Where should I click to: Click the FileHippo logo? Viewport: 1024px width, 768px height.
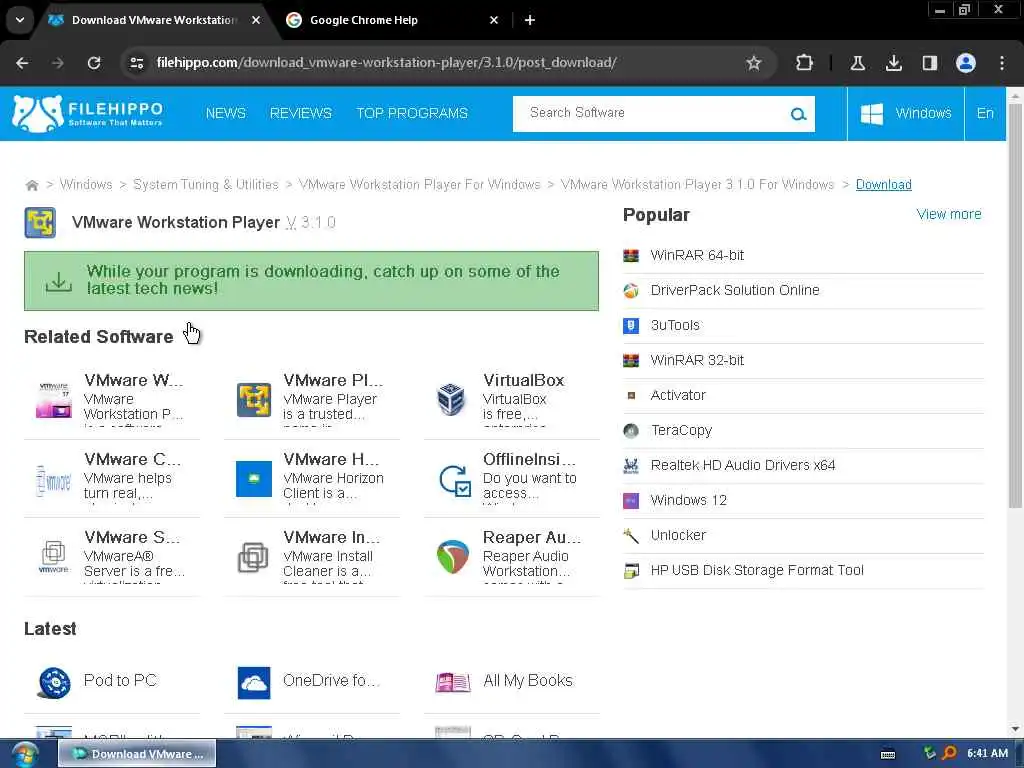[88, 113]
